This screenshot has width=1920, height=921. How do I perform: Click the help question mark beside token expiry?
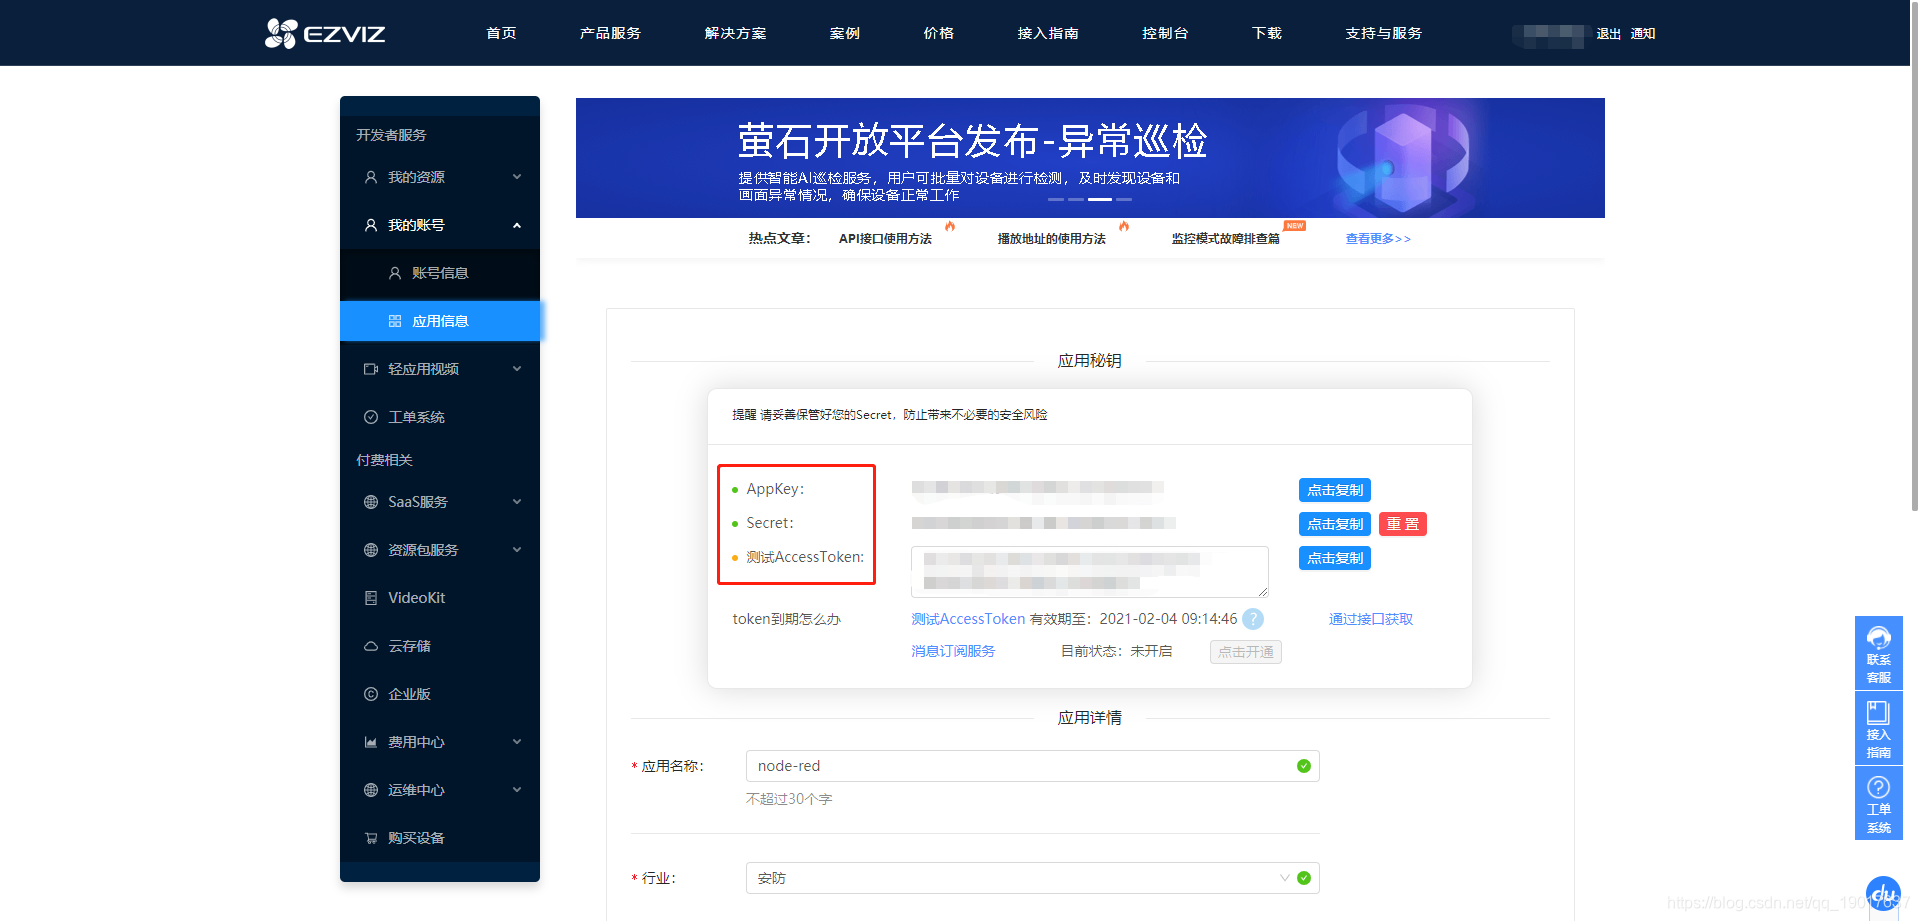[1253, 619]
